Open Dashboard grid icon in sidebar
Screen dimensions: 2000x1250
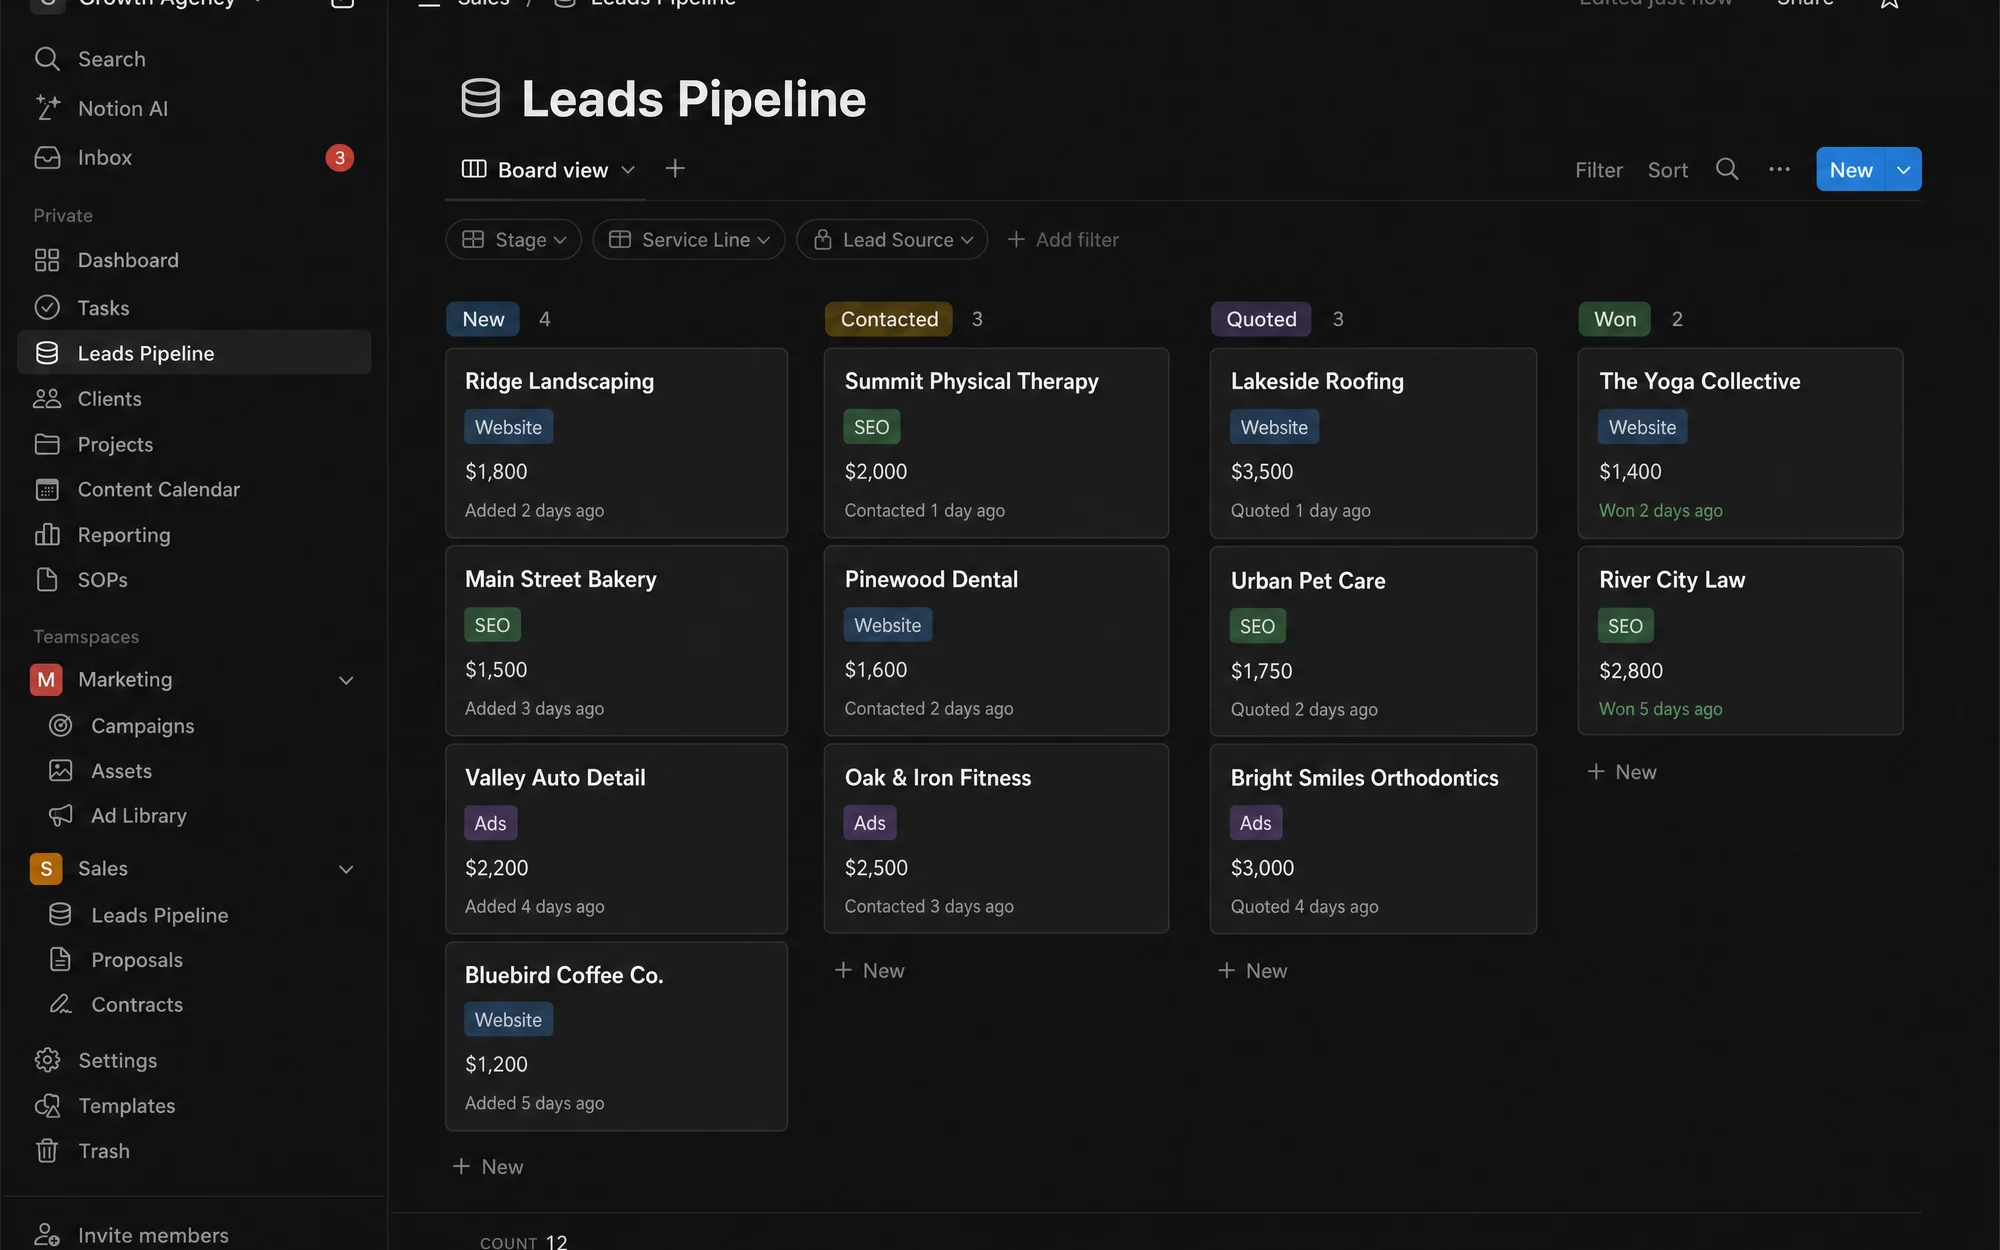(47, 260)
